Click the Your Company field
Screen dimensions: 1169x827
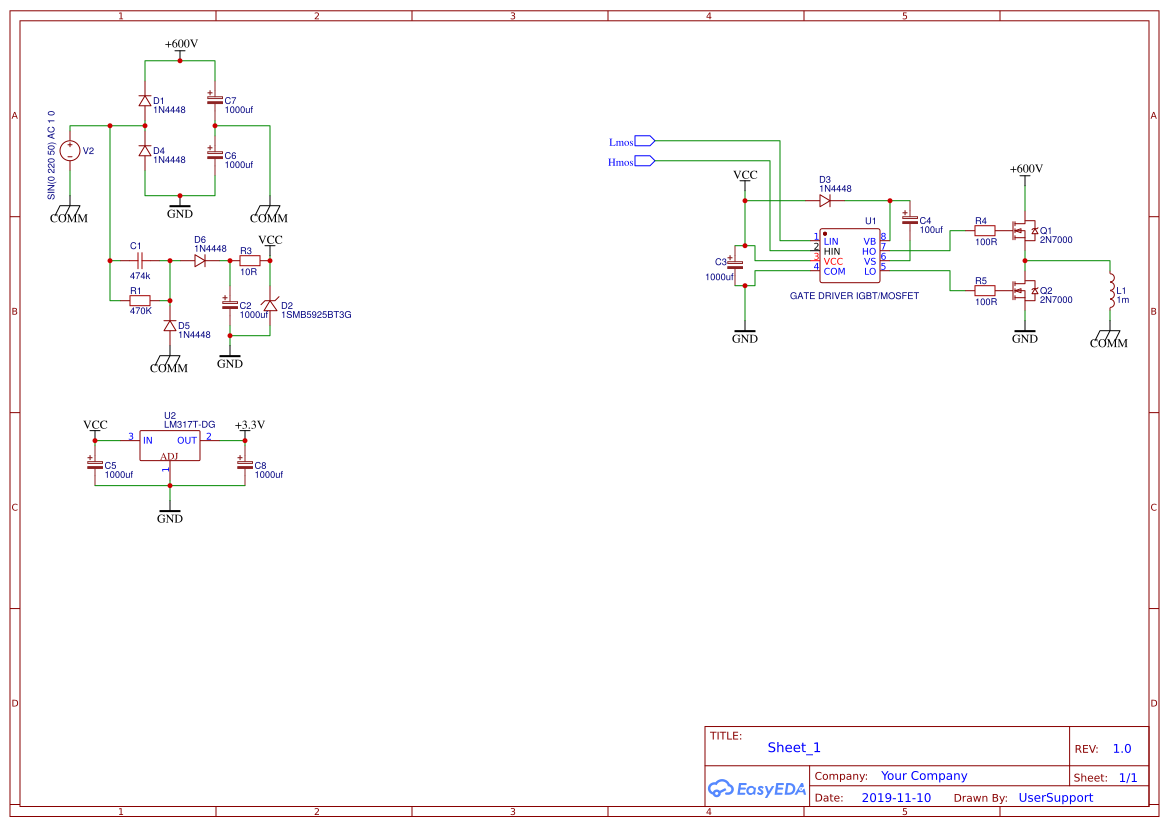[923, 776]
